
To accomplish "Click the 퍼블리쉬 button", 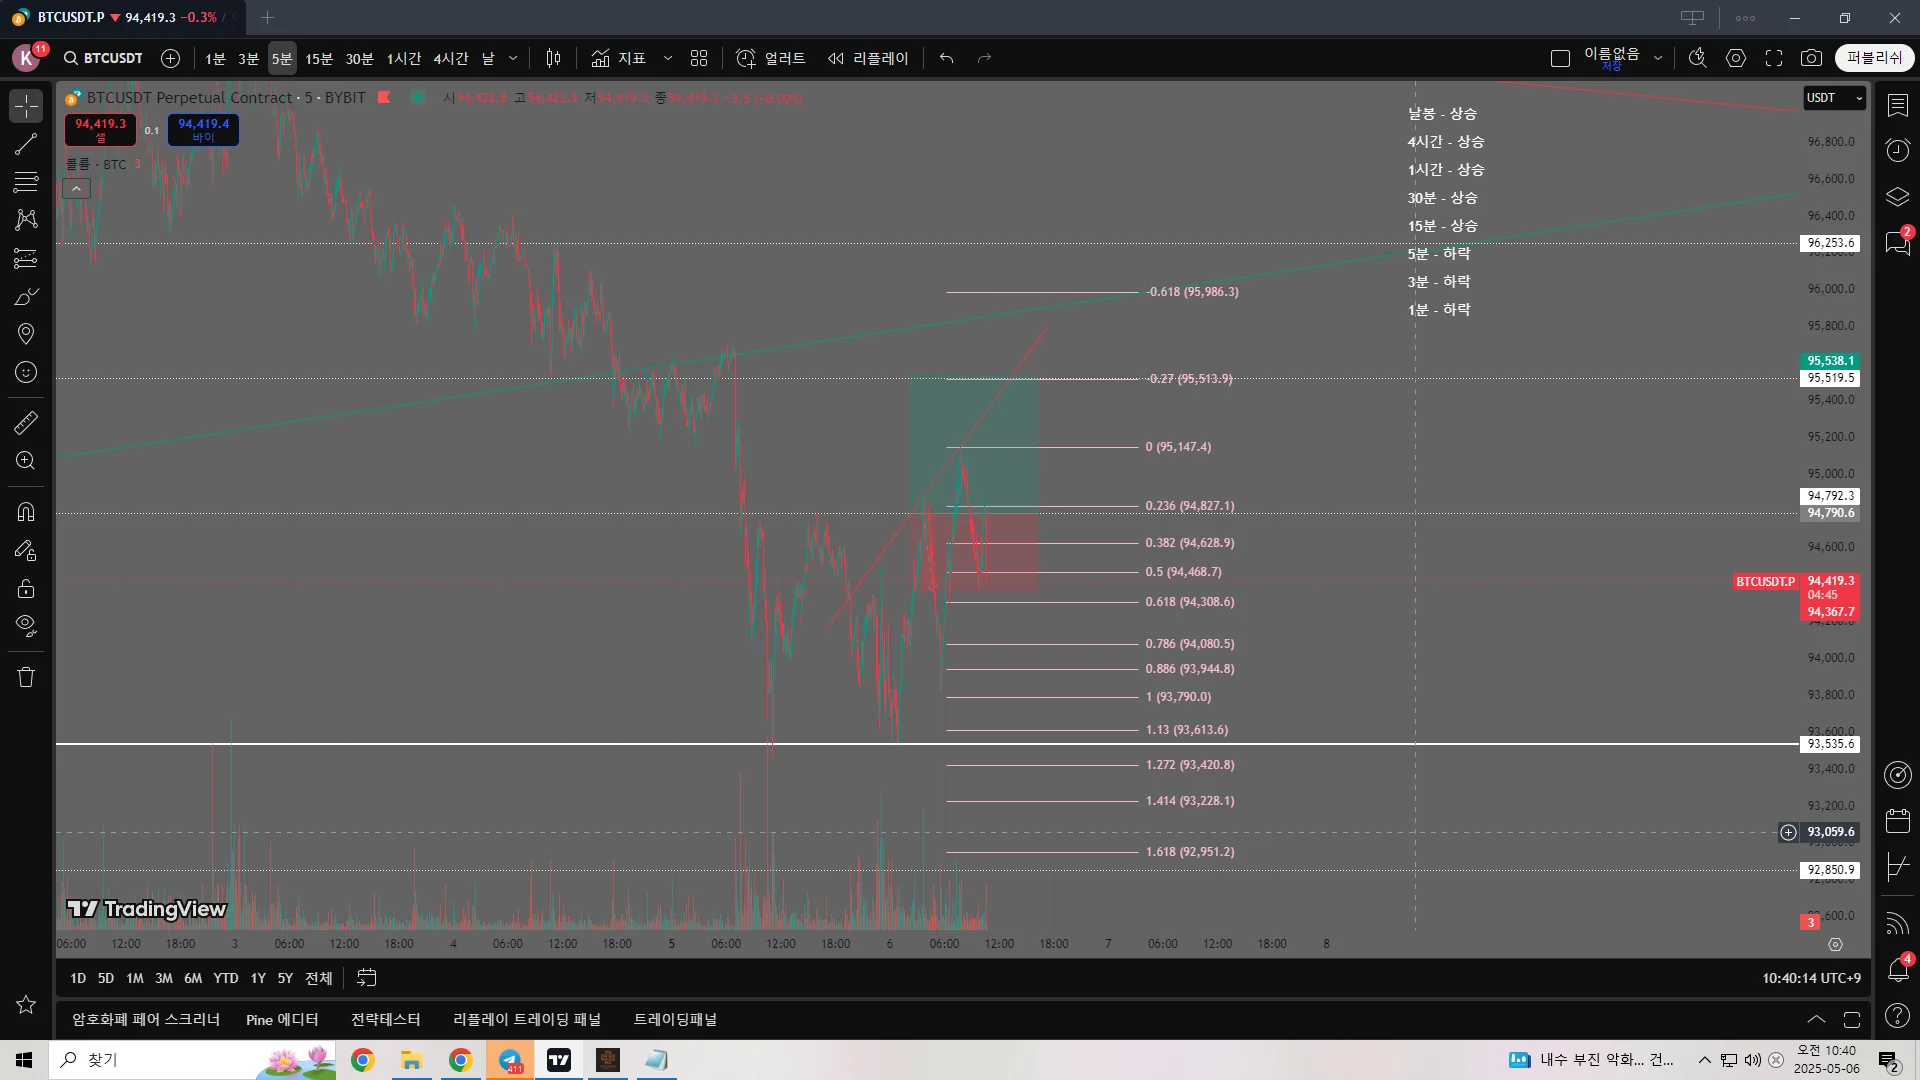I will (x=1874, y=58).
